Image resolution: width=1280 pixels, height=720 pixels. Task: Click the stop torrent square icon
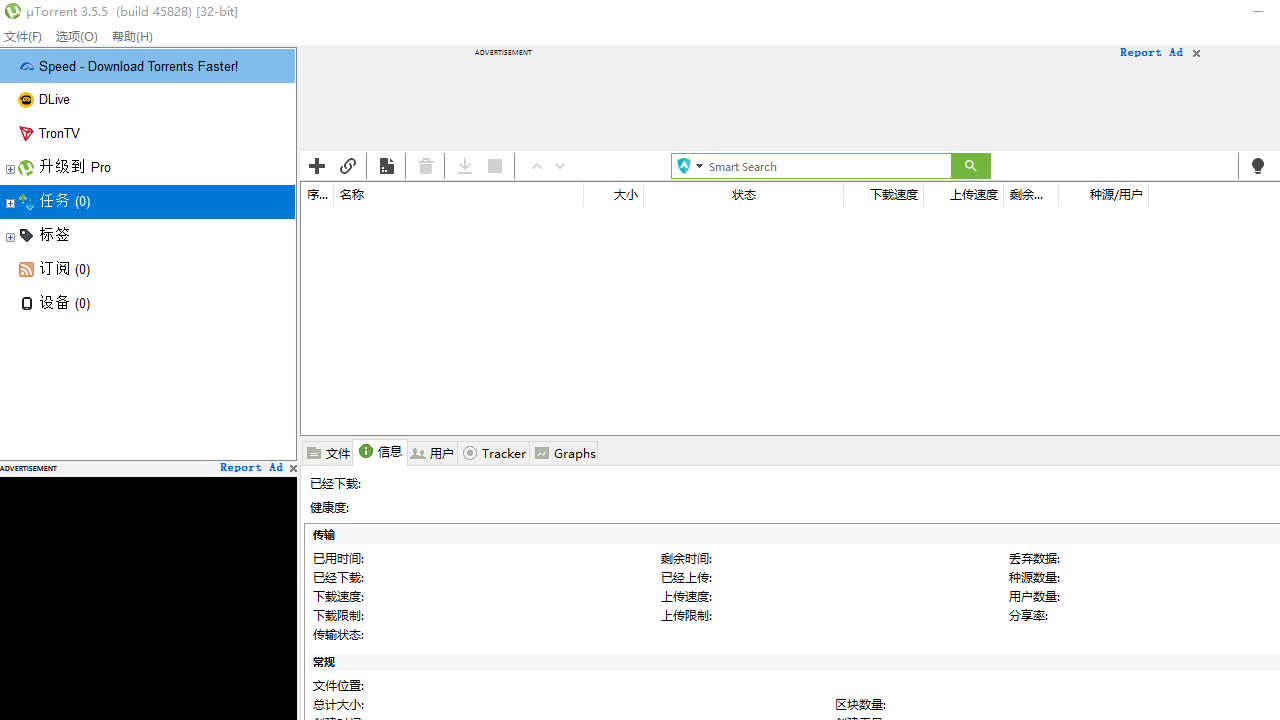[494, 166]
